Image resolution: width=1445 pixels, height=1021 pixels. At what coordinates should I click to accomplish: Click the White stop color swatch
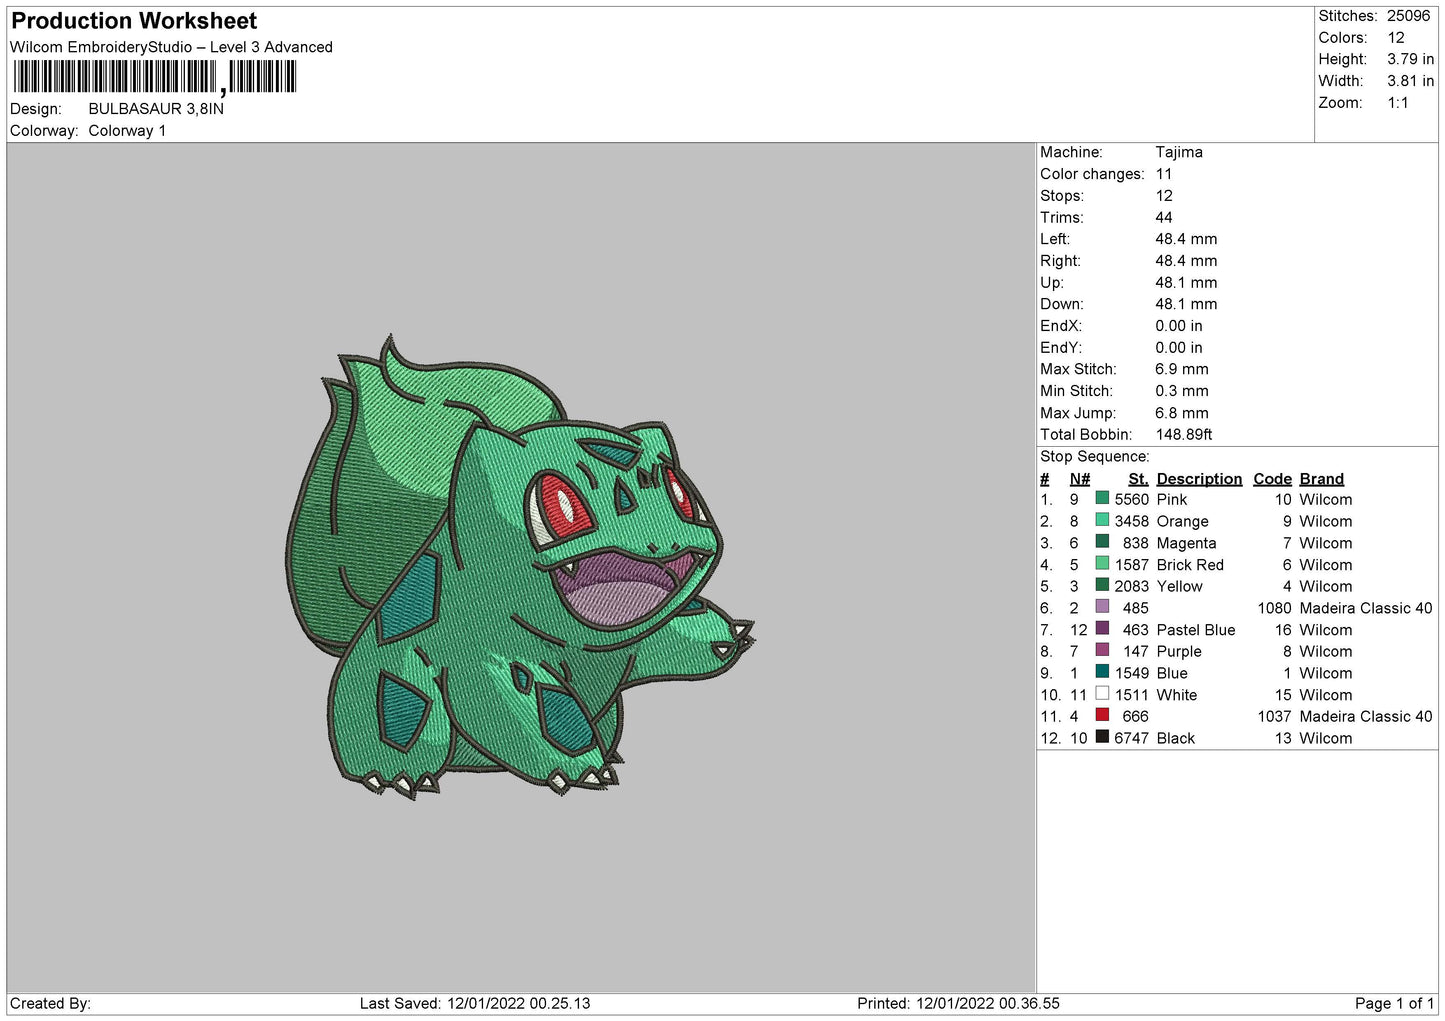[1102, 693]
